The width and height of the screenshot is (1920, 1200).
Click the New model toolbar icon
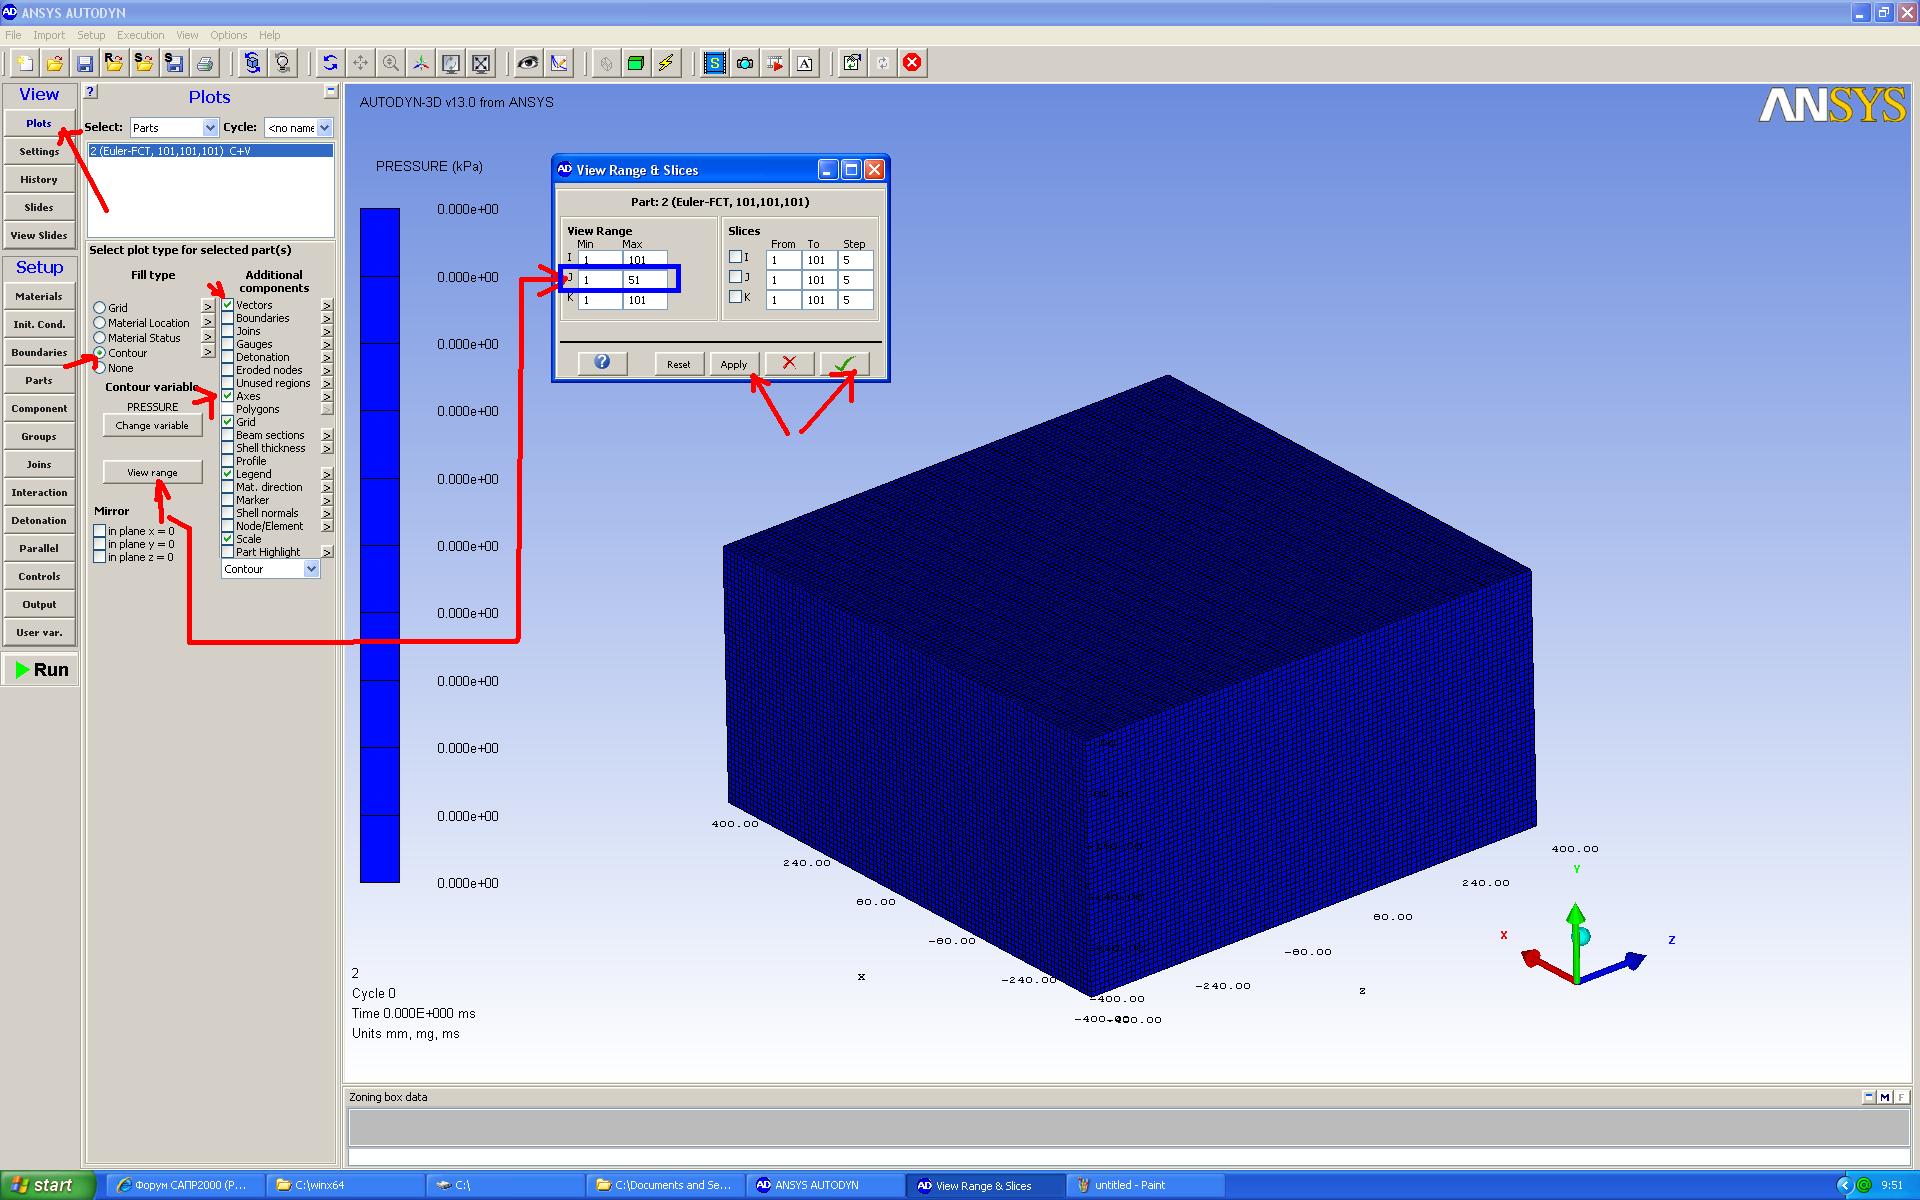pos(25,63)
